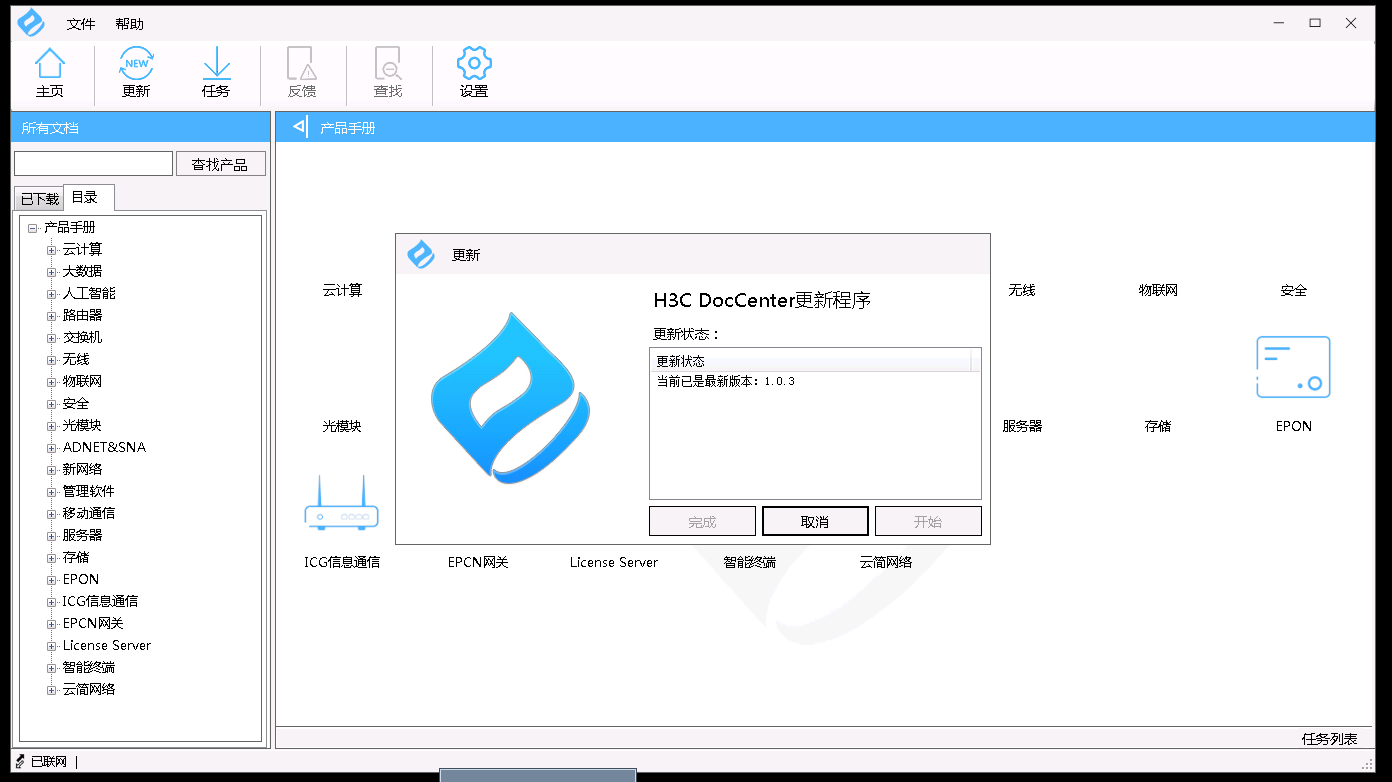The width and height of the screenshot is (1392, 782).
Task: Open the 任务列表 link in the status bar
Action: (1329, 739)
